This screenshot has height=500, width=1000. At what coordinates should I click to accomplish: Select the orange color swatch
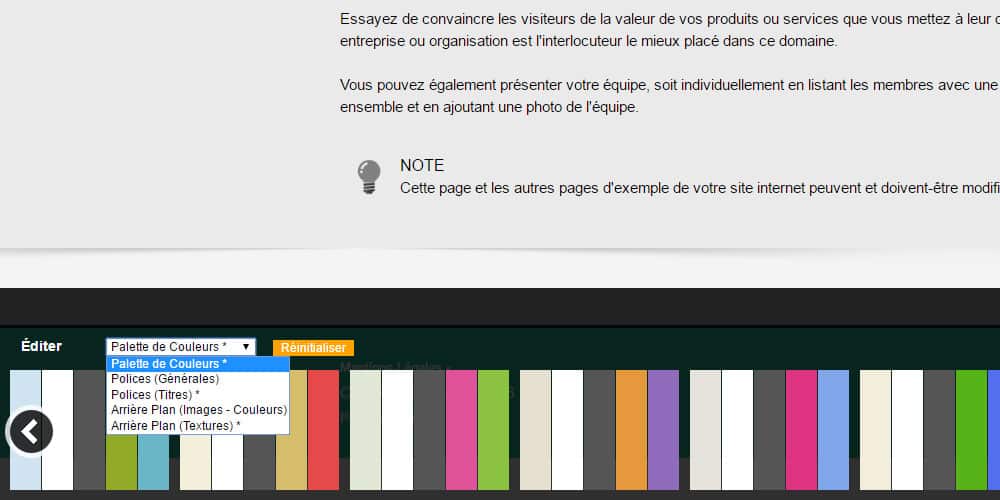[631, 430]
